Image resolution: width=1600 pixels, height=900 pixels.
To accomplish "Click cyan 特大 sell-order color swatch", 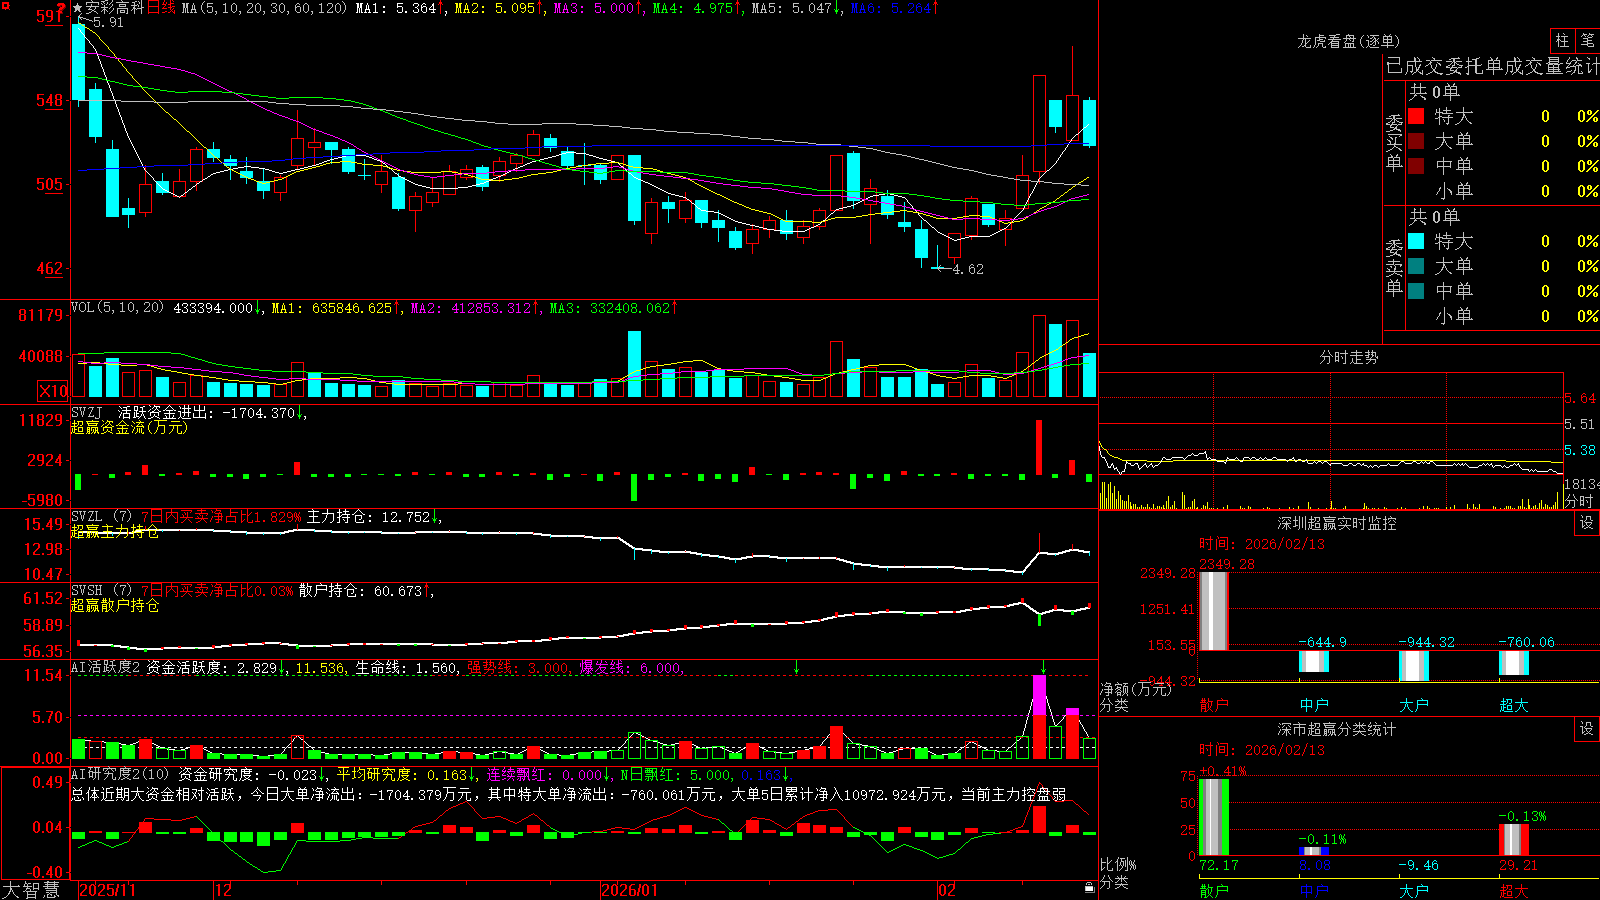I will [x=1416, y=241].
